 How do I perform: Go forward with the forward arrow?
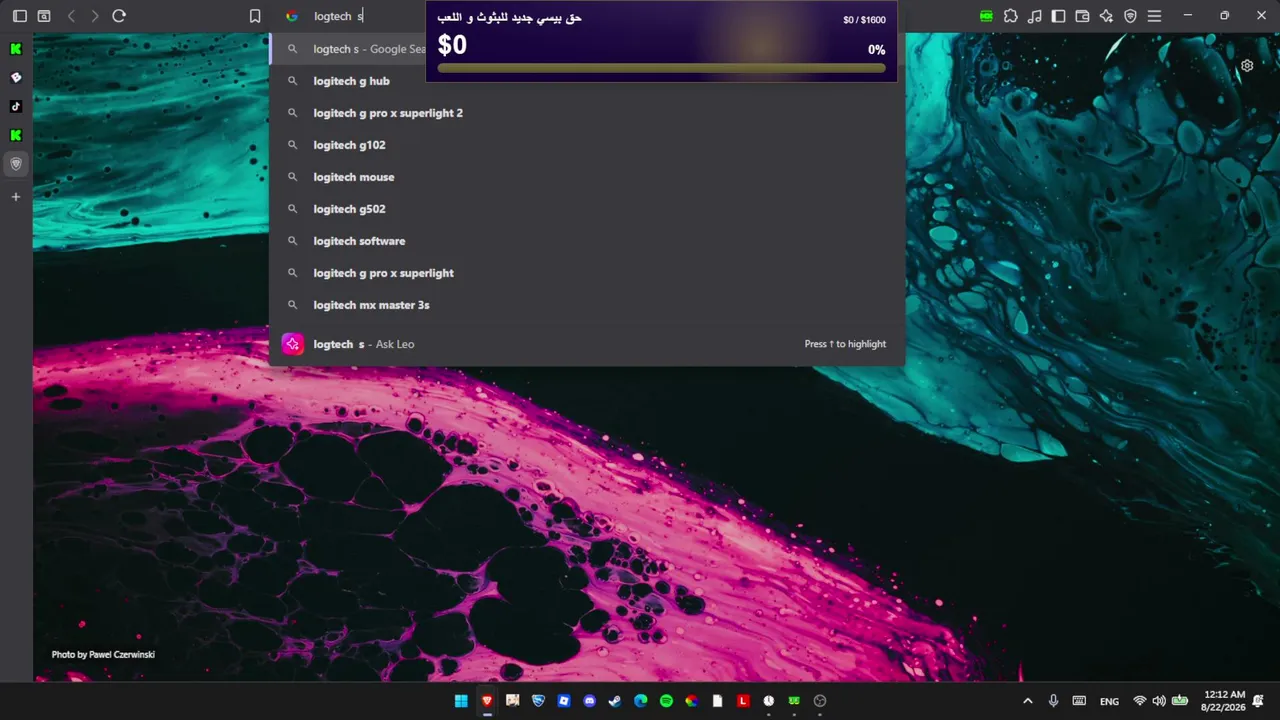pyautogui.click(x=95, y=16)
